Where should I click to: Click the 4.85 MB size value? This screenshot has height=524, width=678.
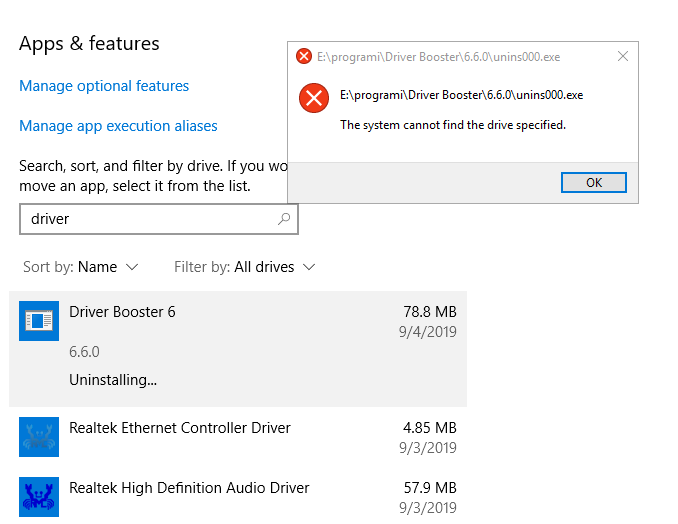(430, 428)
